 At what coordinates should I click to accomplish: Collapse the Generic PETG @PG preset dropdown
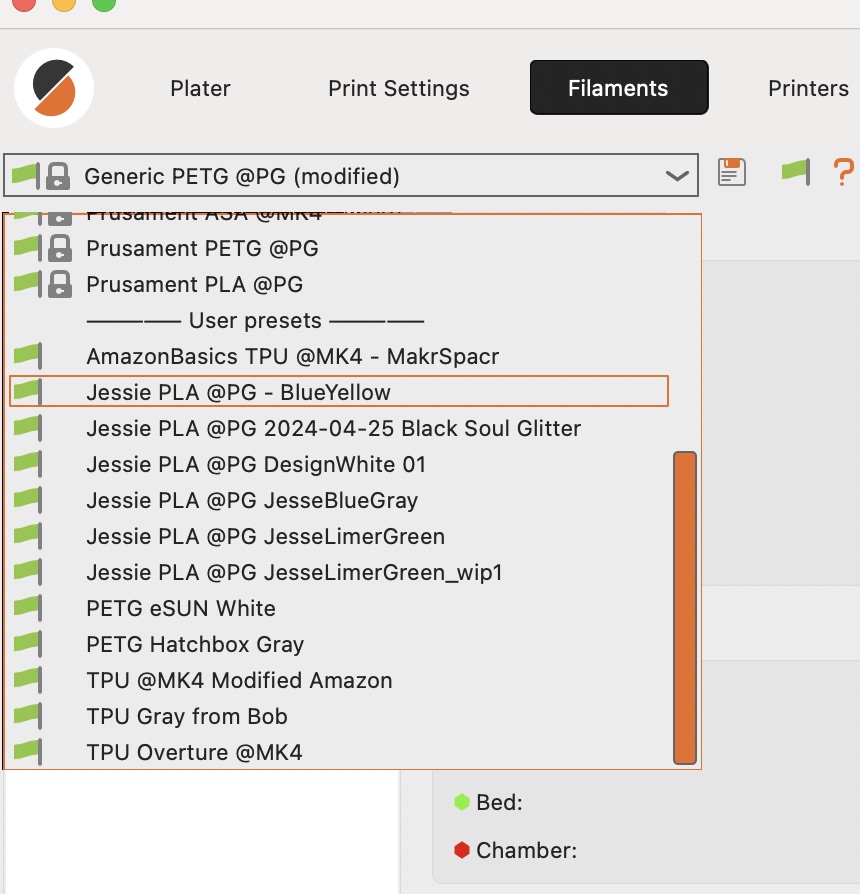677,176
